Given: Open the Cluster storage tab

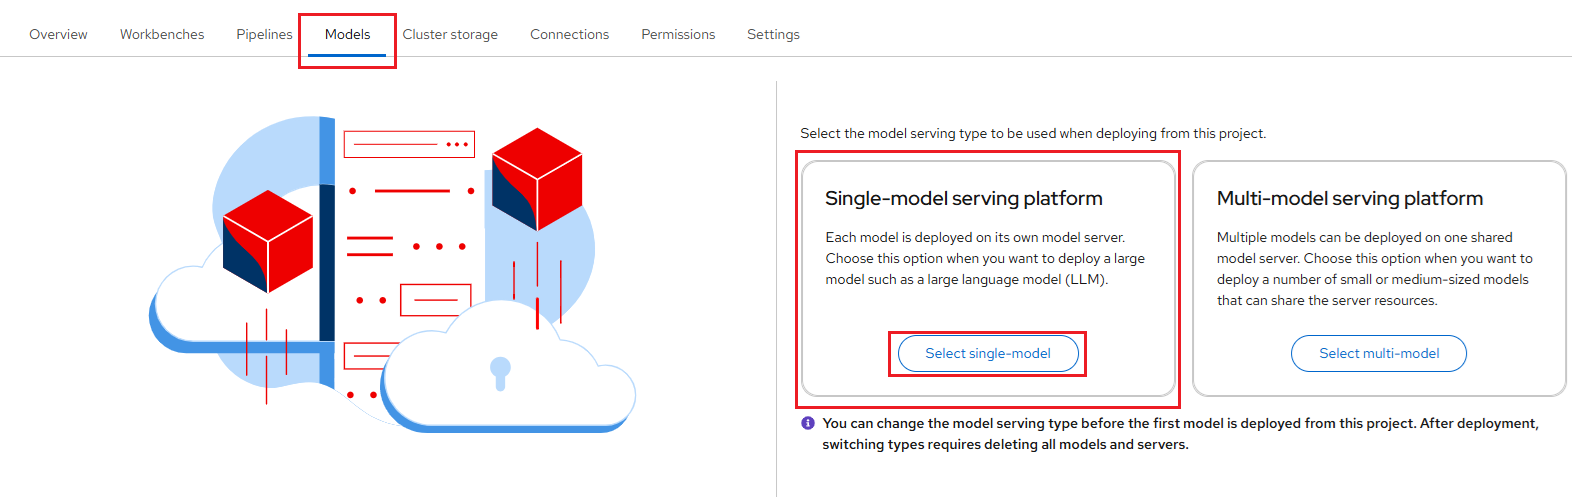Looking at the screenshot, I should (450, 34).
